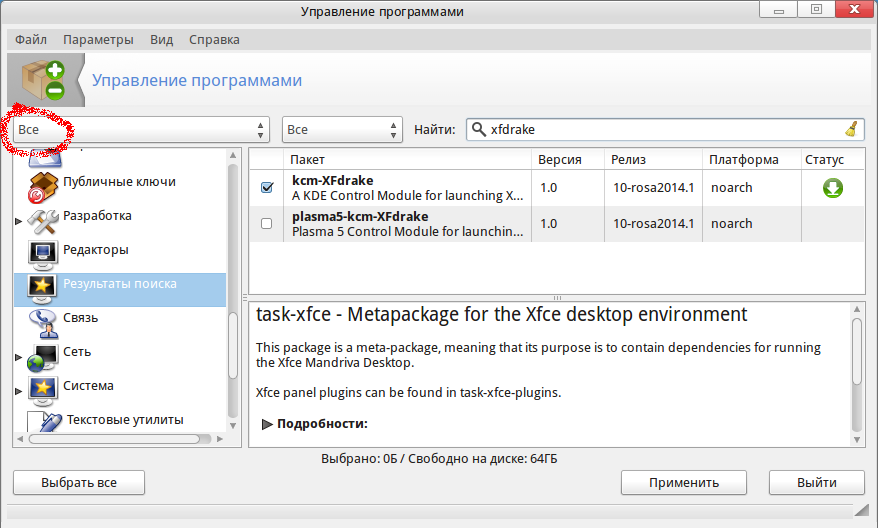Click green install status arrow for kcm-XFdrake

click(x=833, y=188)
